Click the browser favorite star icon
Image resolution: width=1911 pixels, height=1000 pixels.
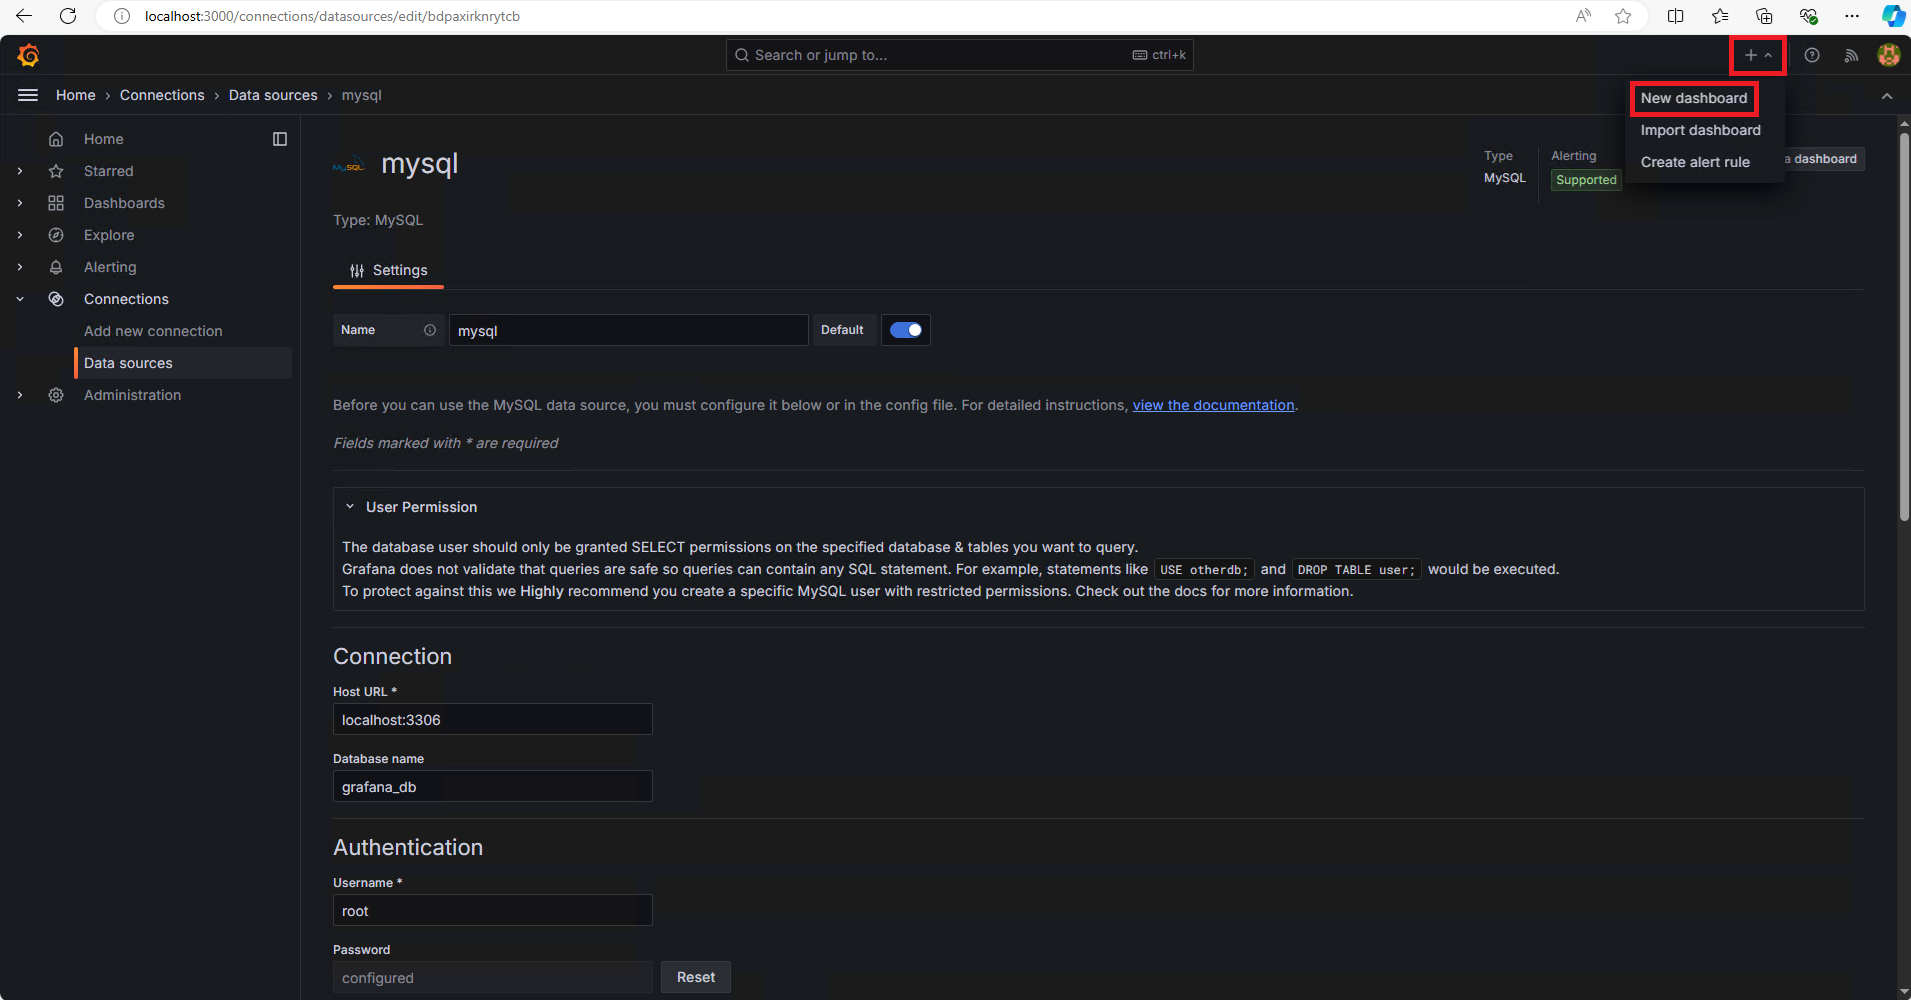click(1623, 16)
